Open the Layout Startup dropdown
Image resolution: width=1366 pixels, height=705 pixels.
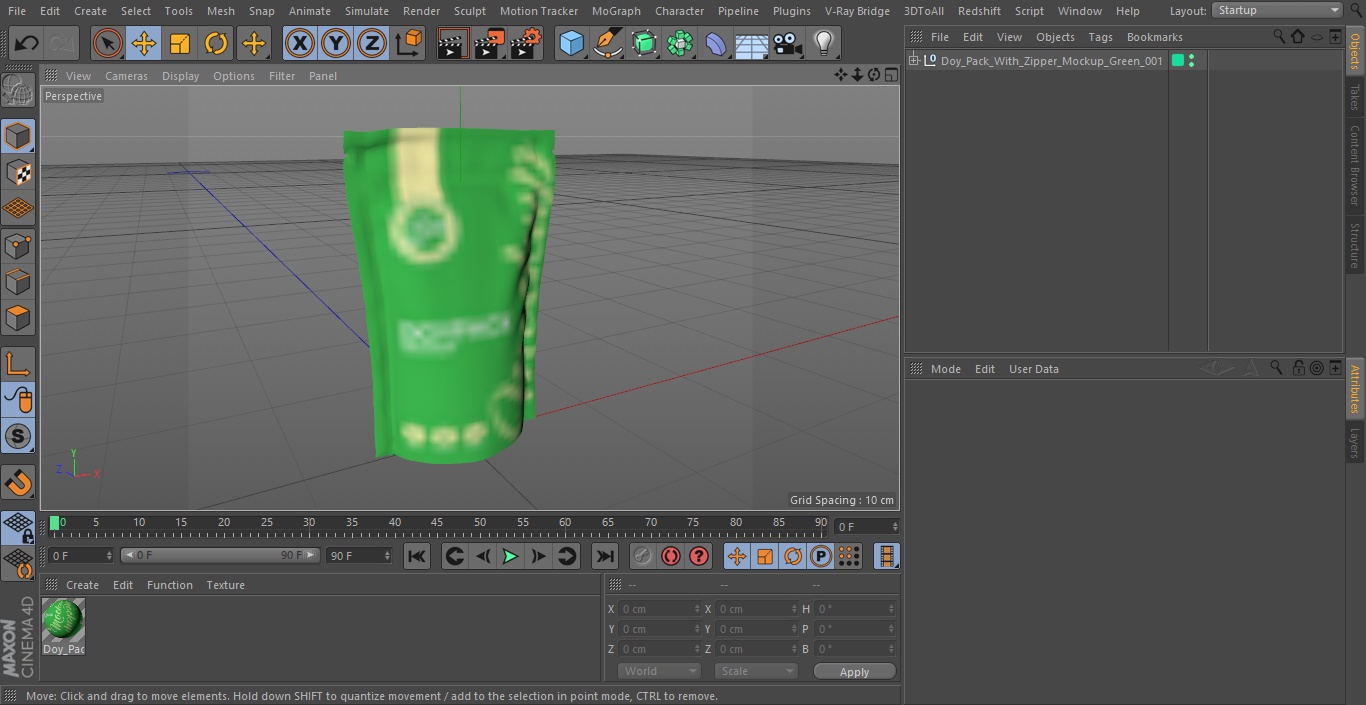click(x=1277, y=10)
